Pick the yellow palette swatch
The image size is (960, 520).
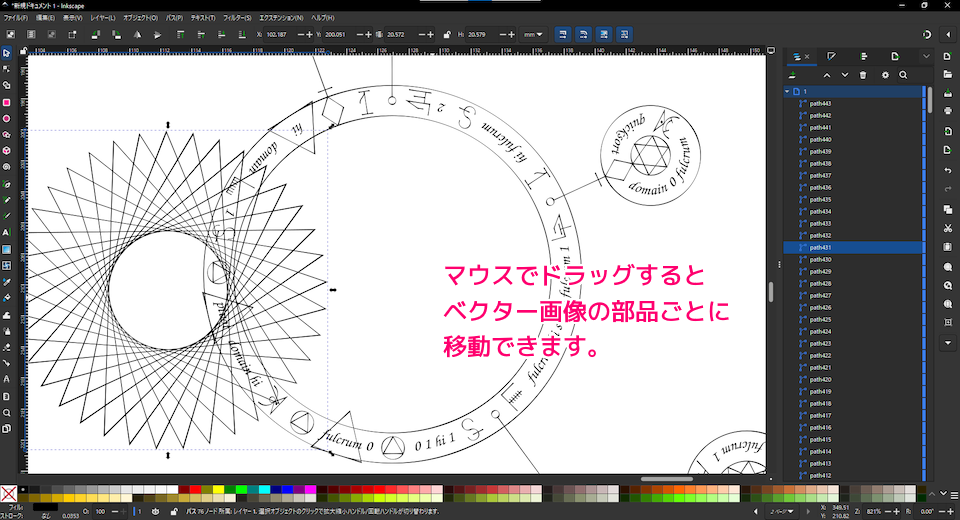coord(218,489)
